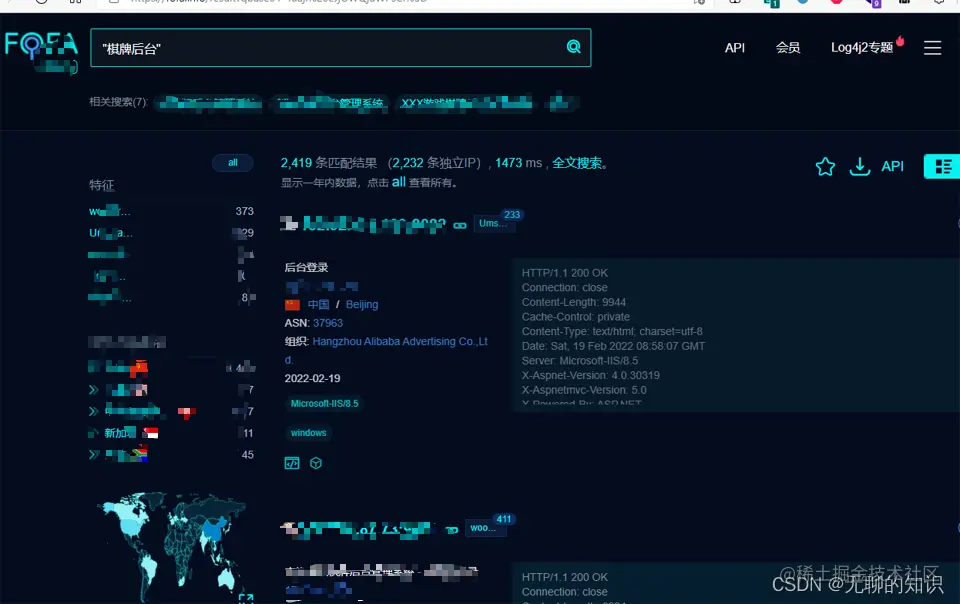Click the 中国 country link

318,304
